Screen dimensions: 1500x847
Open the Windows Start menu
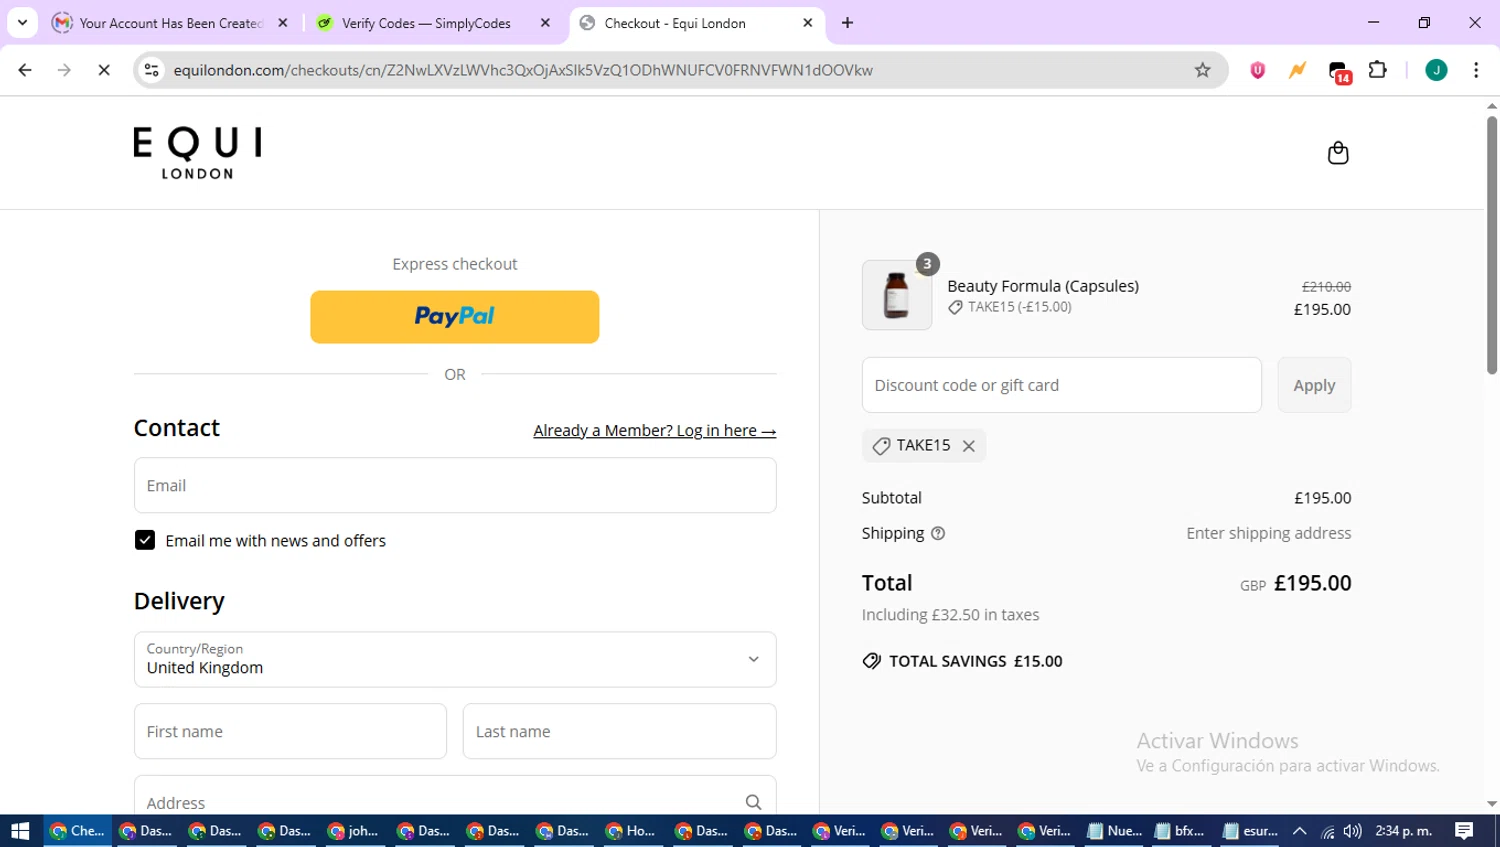coord(20,831)
